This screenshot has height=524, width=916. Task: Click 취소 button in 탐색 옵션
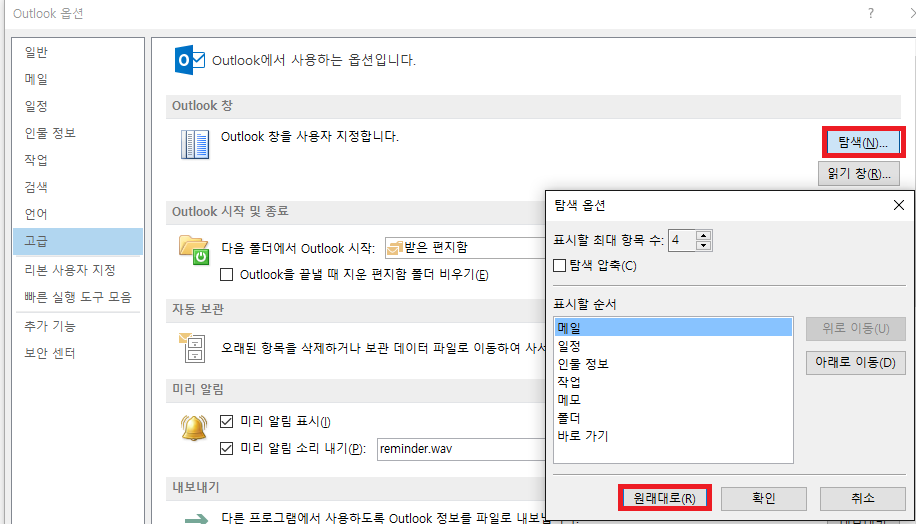(863, 498)
